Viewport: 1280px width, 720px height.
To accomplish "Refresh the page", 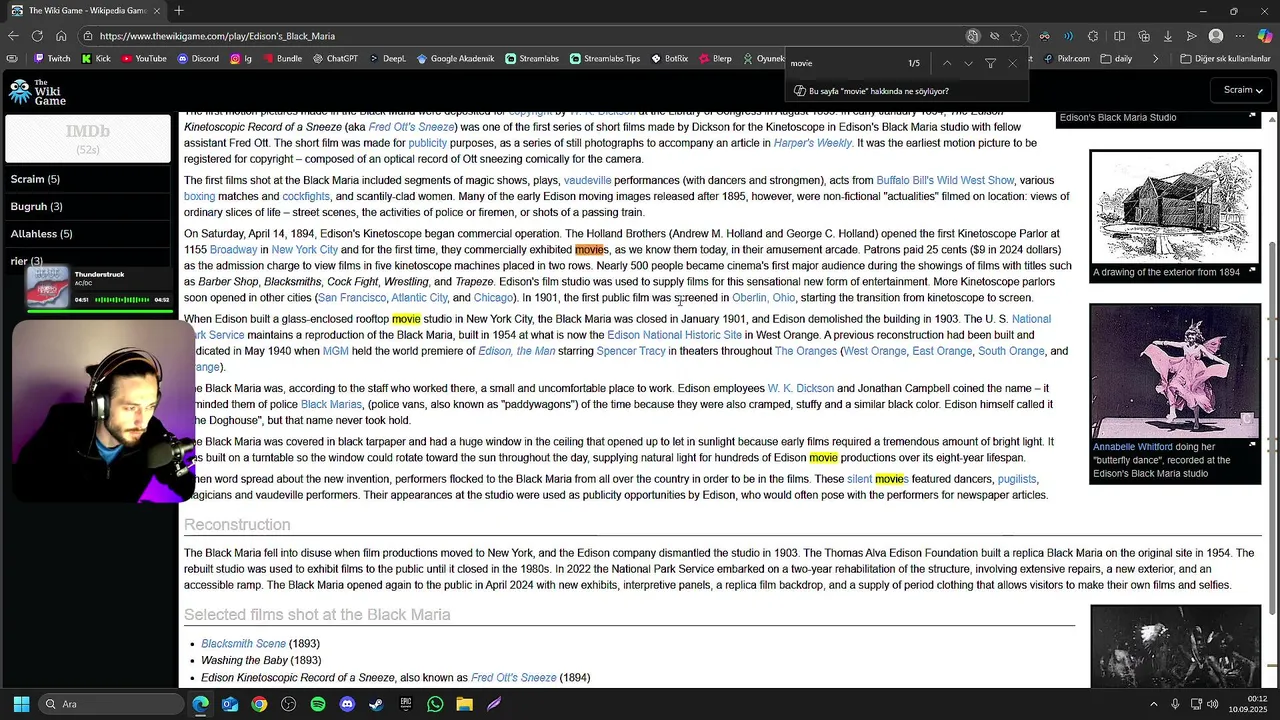I will pos(37,36).
